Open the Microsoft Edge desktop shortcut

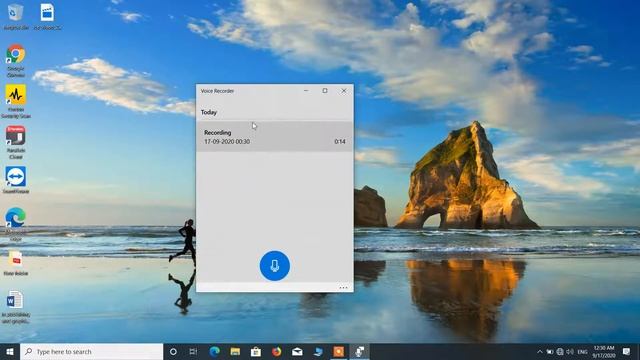16,224
